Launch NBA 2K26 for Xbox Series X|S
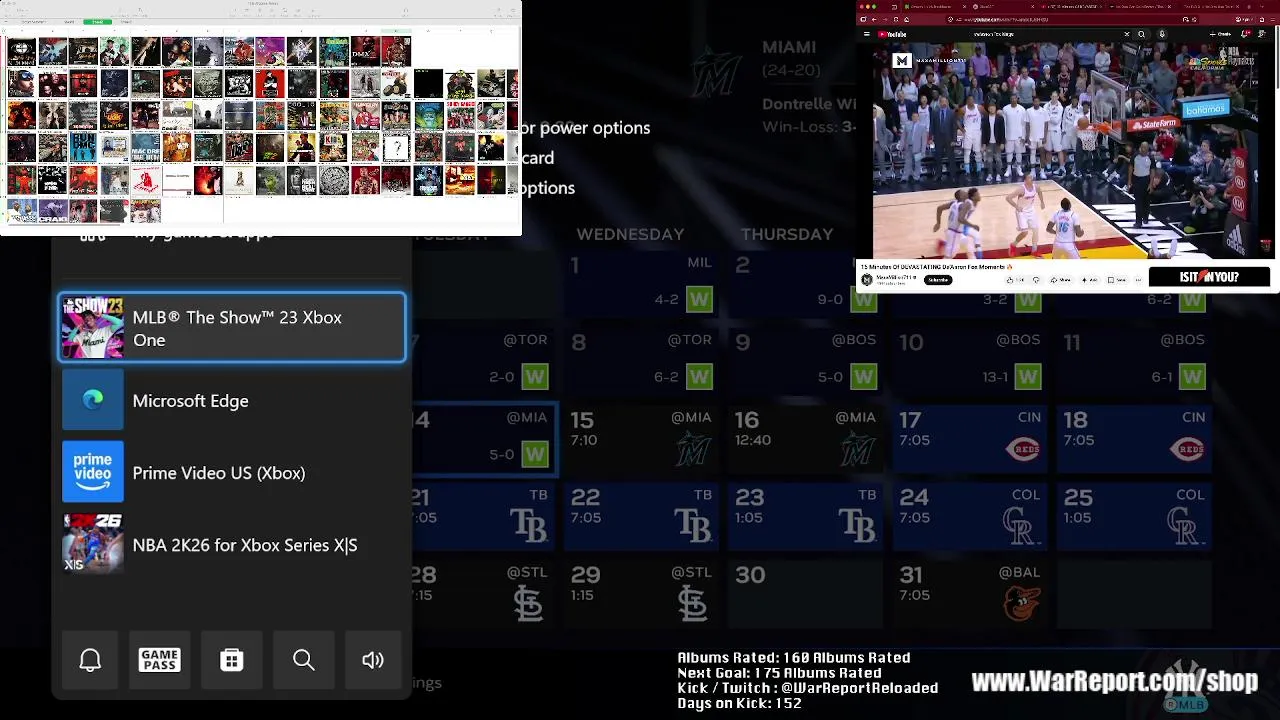 (232, 544)
